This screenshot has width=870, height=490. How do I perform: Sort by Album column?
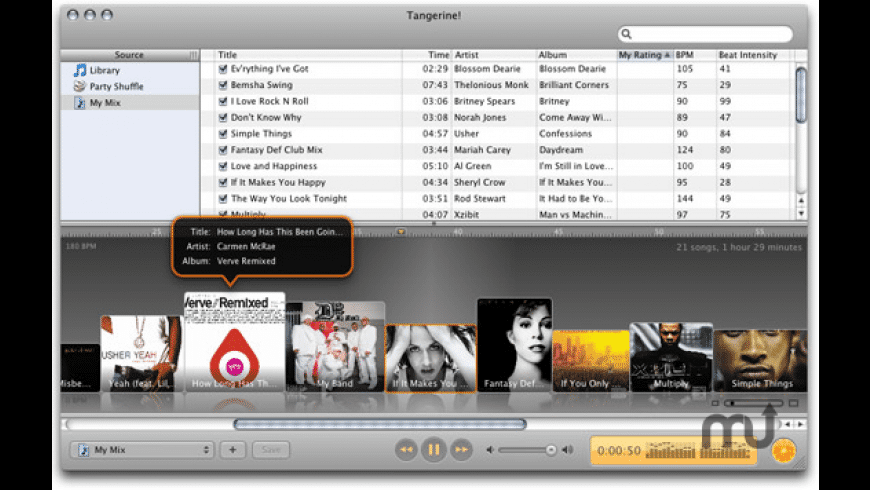click(576, 55)
